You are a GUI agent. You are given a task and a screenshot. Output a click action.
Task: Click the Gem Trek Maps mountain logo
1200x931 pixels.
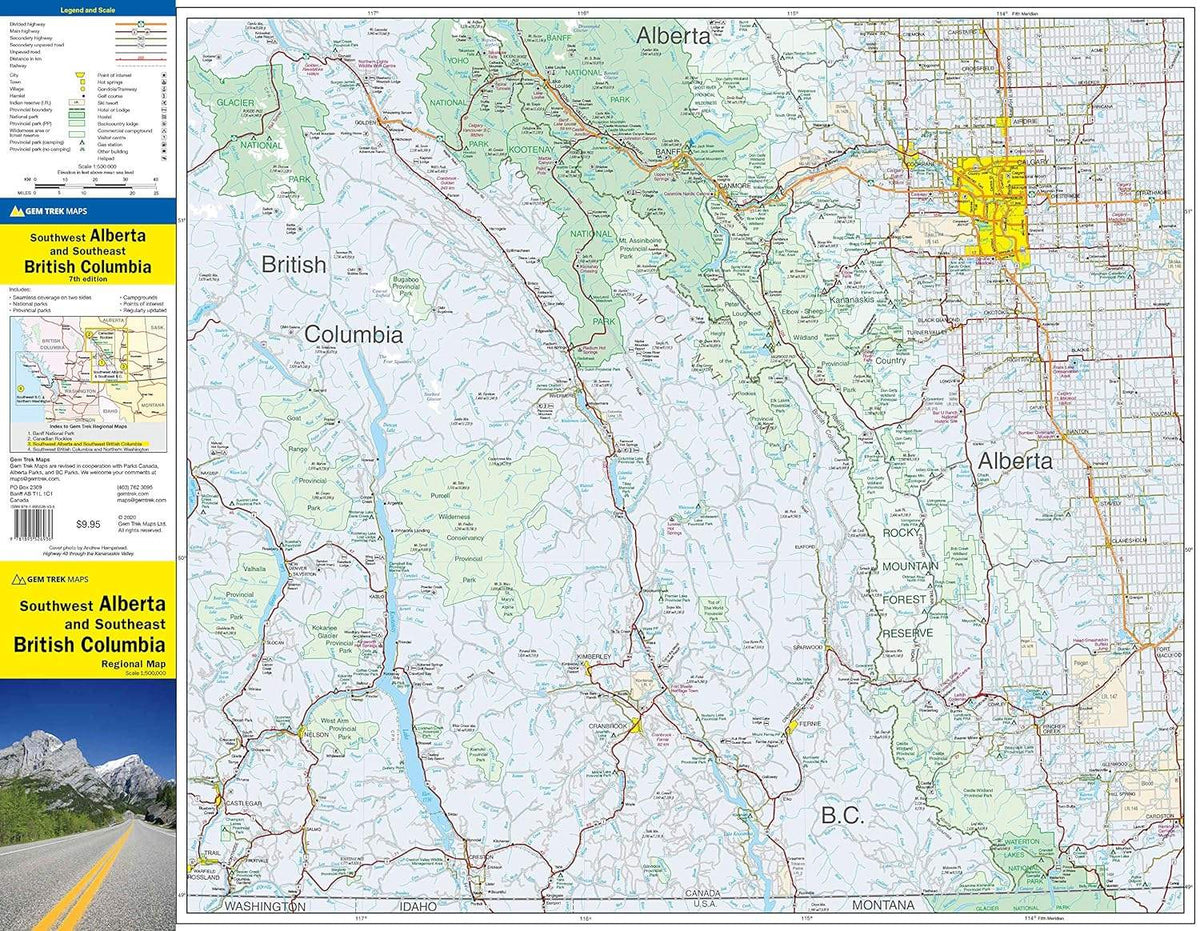click(17, 211)
